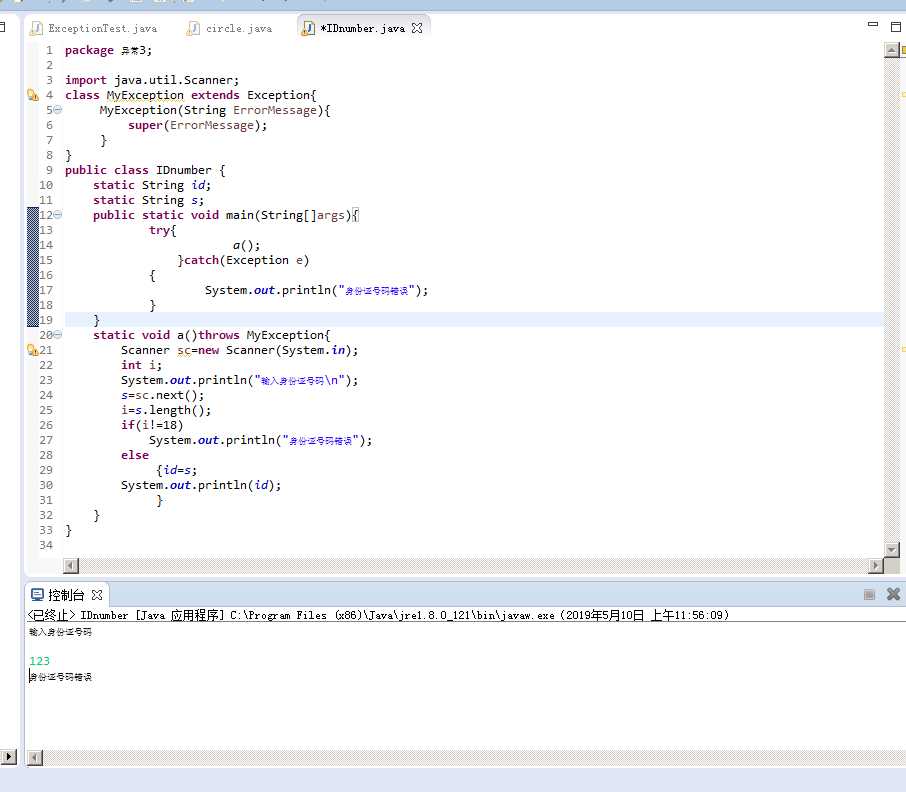
Task: Click the 'static String id;' line
Action: coord(152,185)
